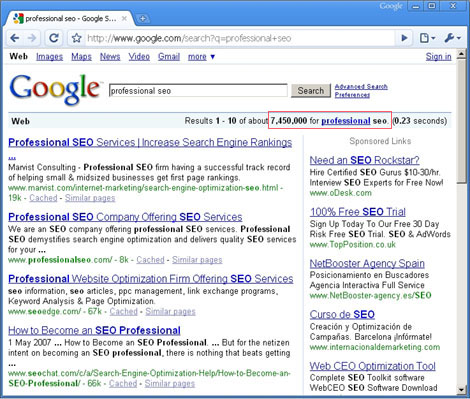The image size is (470, 399).
Task: Click into the professional seo search box
Action: 198,91
